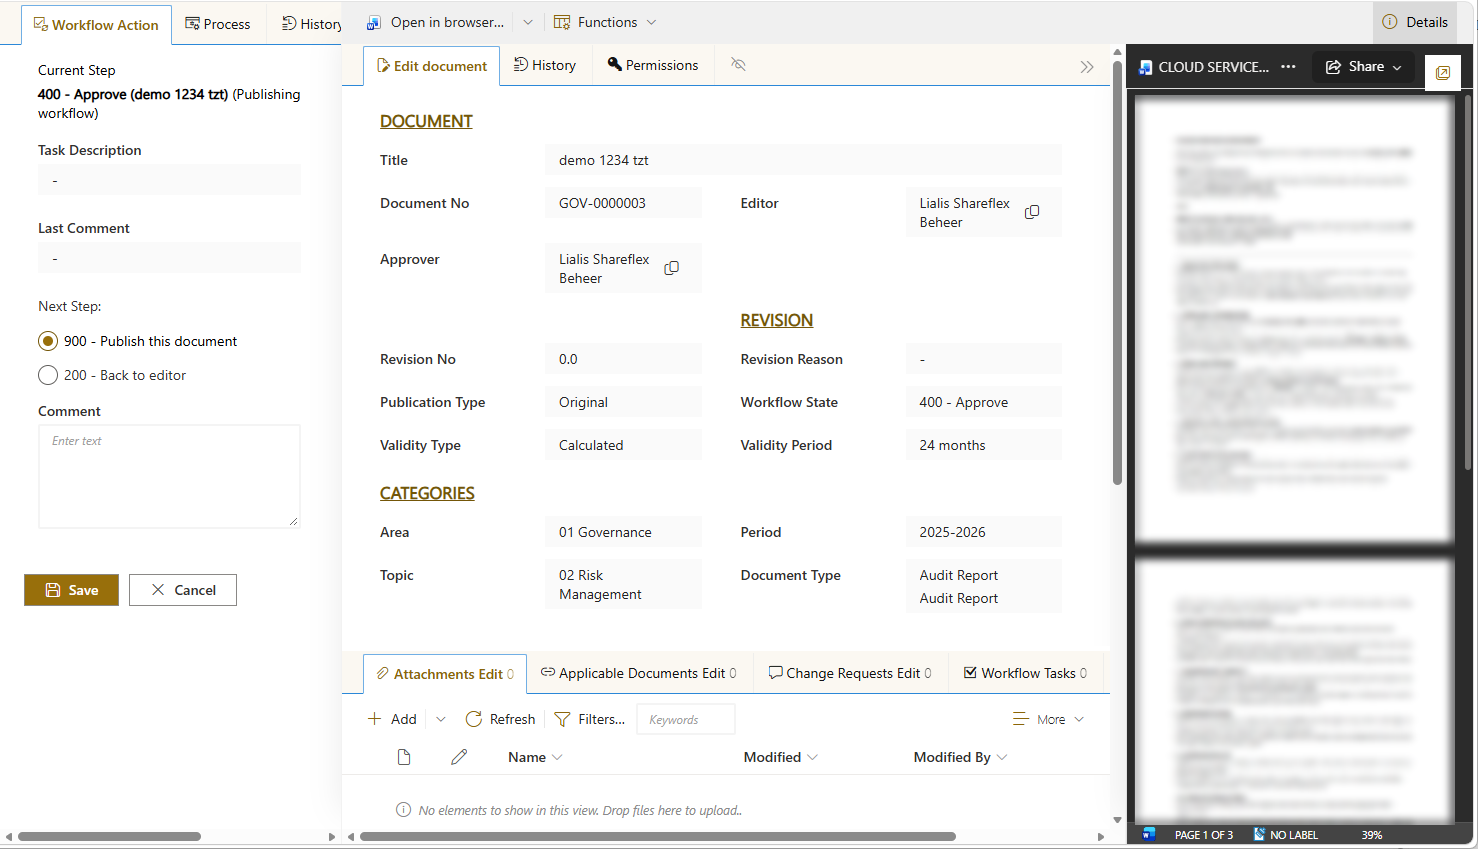
Task: Click the hidden-eye icon beside Permissions
Action: click(738, 65)
